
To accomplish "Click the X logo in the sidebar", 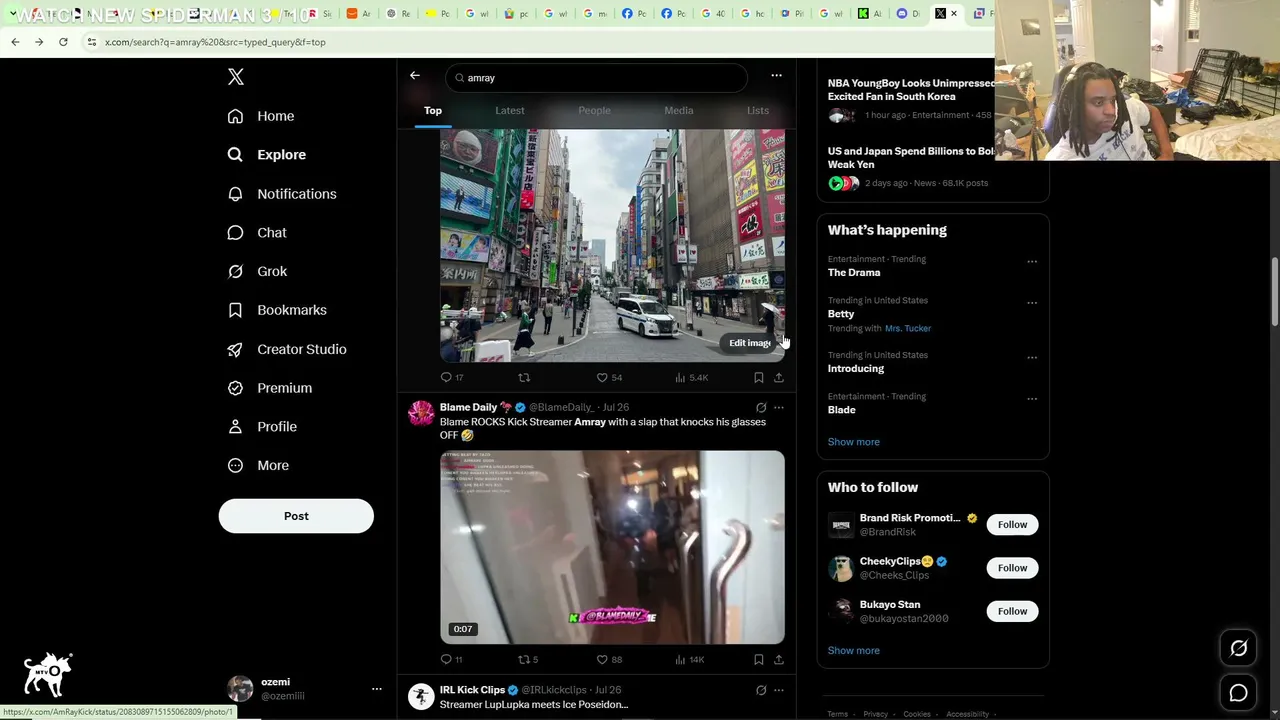I will click(x=236, y=77).
